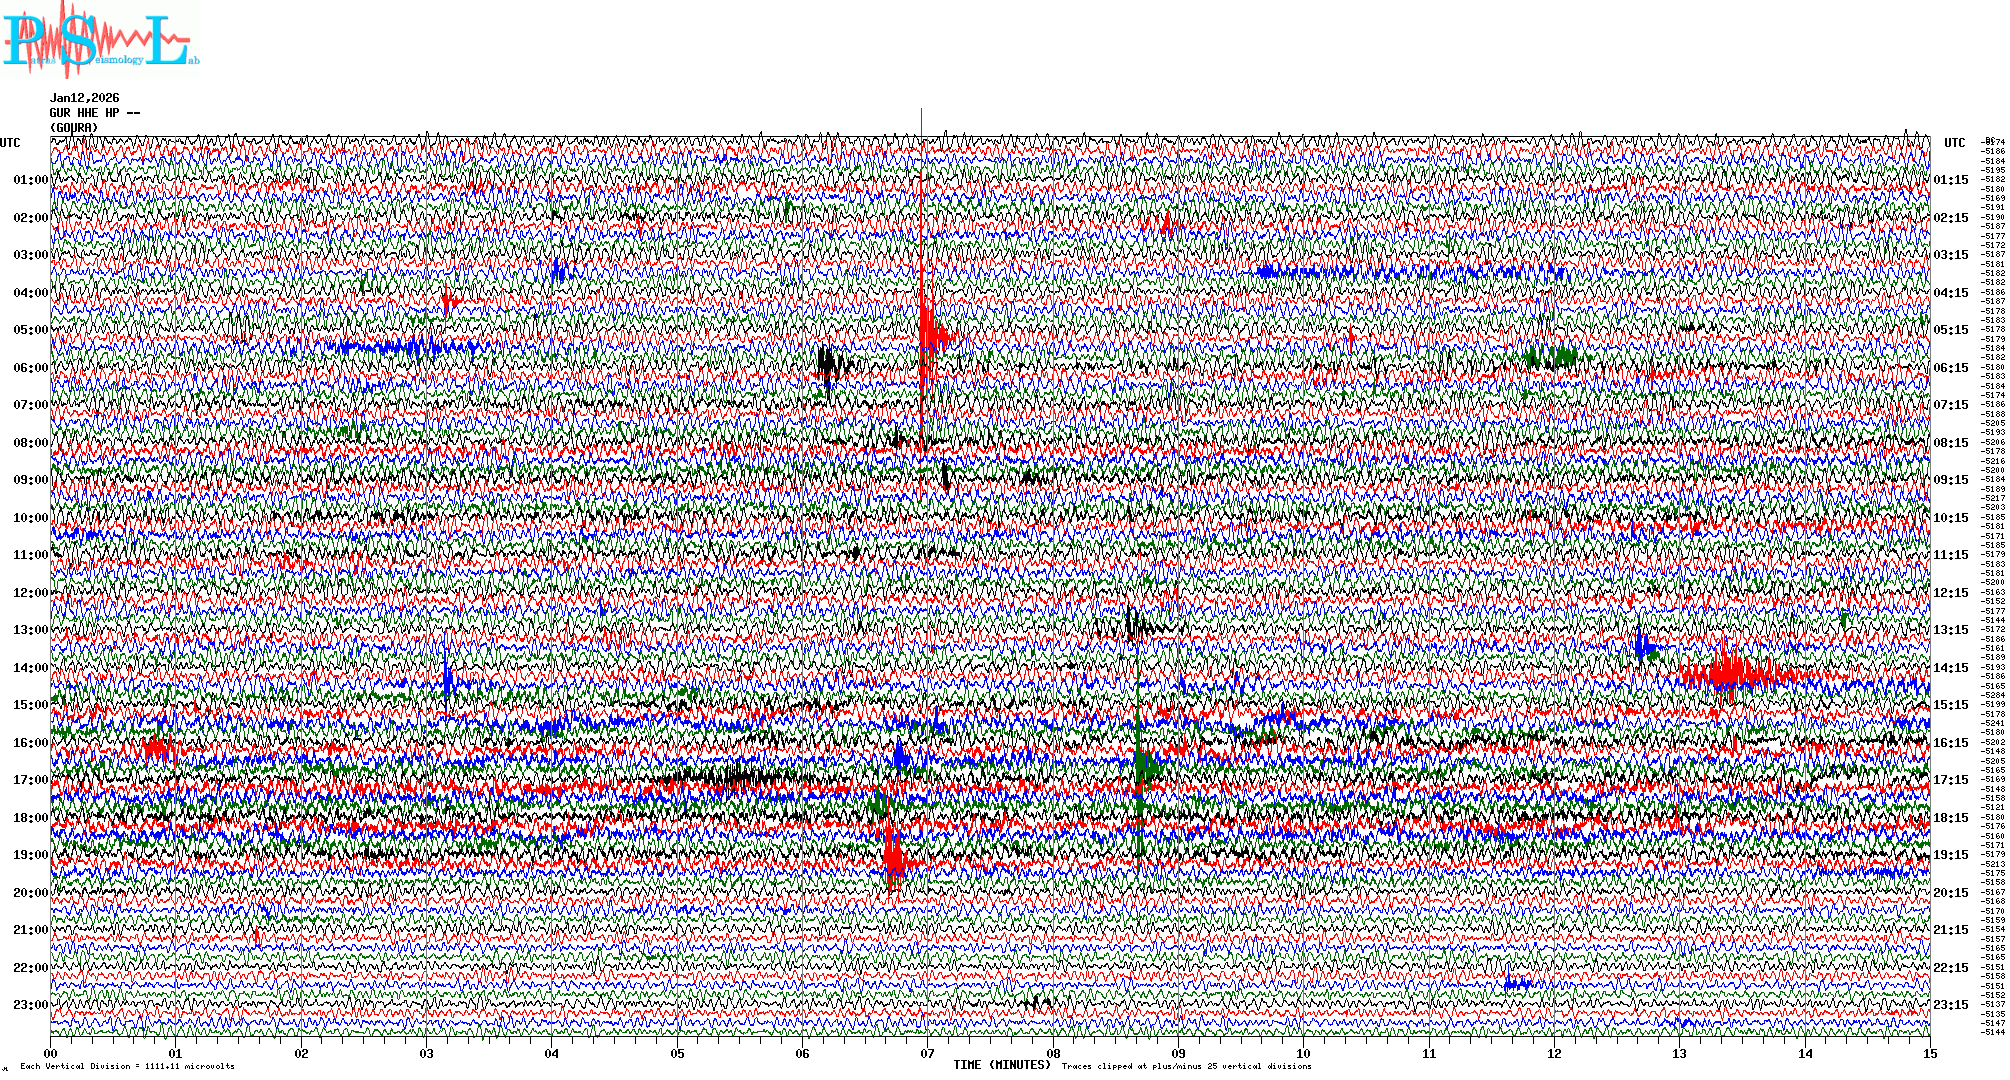Click the Jan12,2026 date label
This screenshot has height=1080, width=2010.
click(85, 98)
